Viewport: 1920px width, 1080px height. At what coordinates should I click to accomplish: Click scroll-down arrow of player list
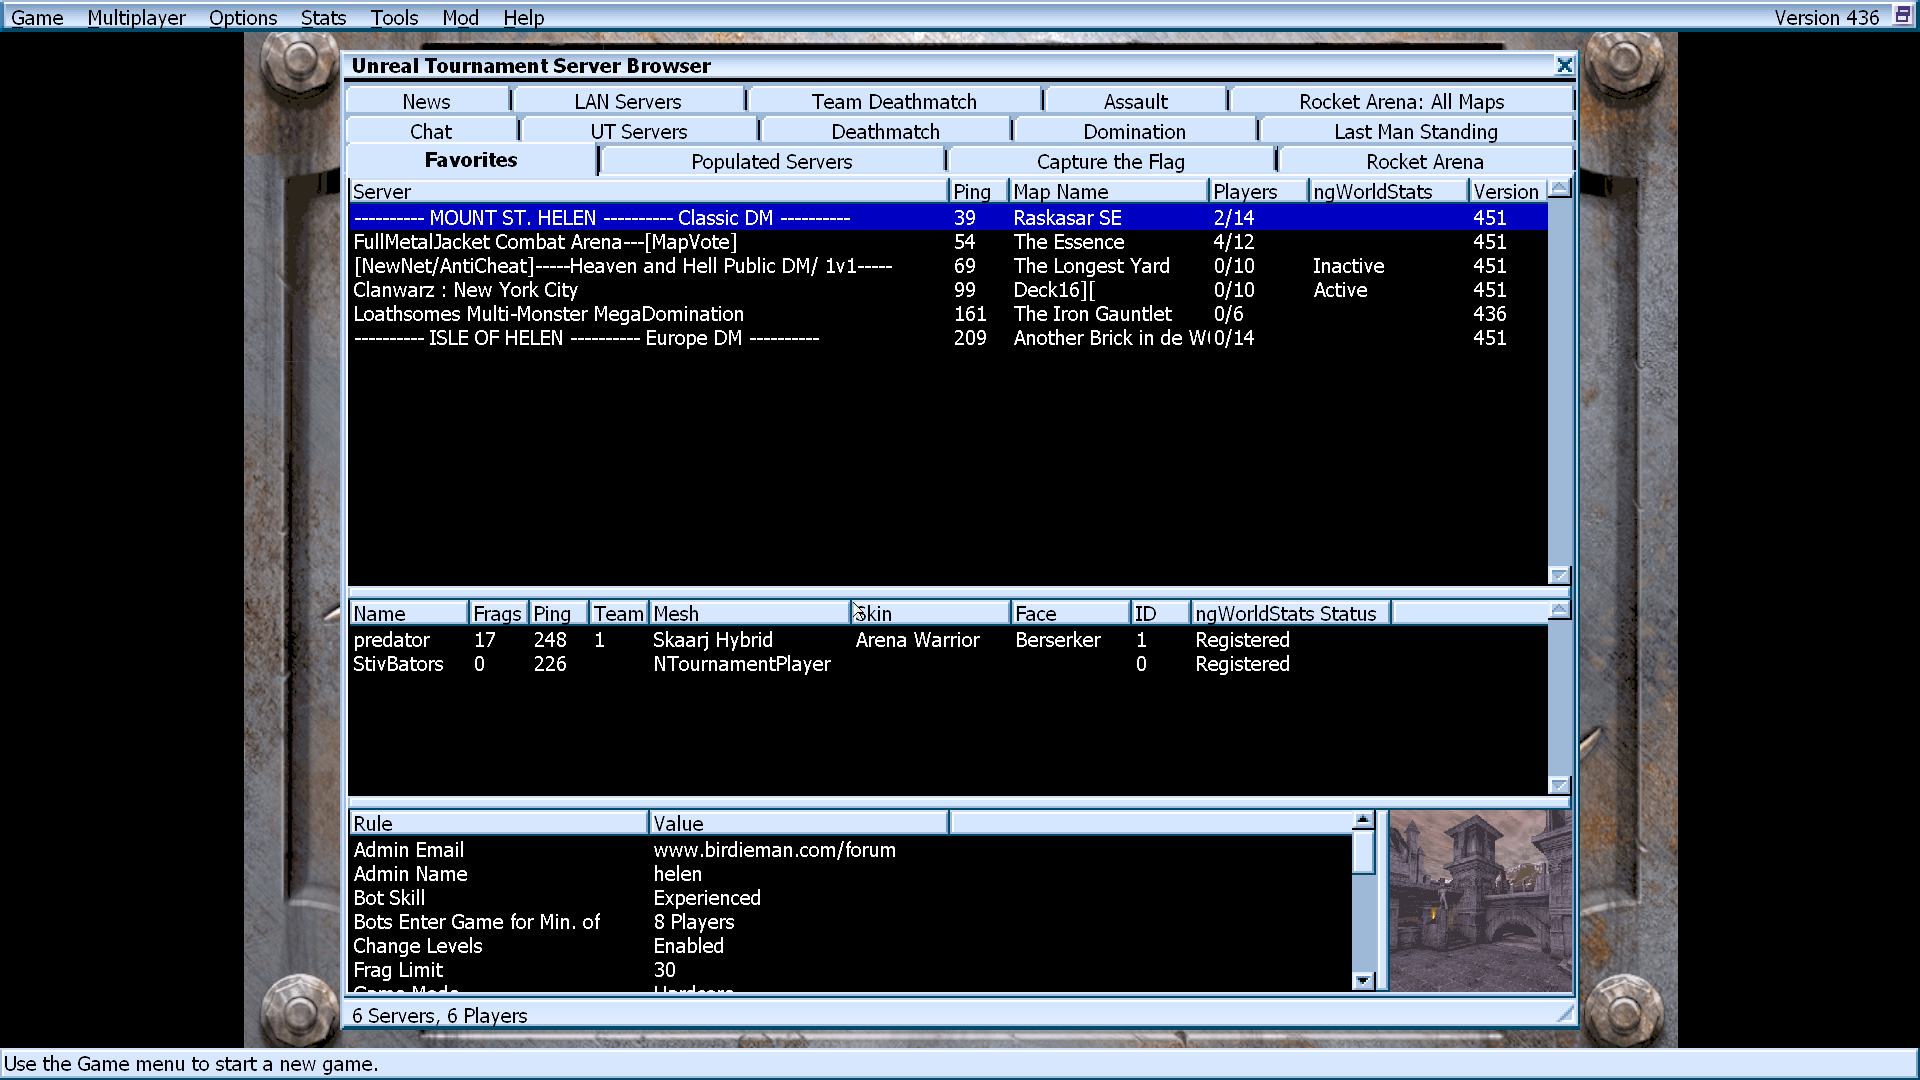[x=1559, y=785]
